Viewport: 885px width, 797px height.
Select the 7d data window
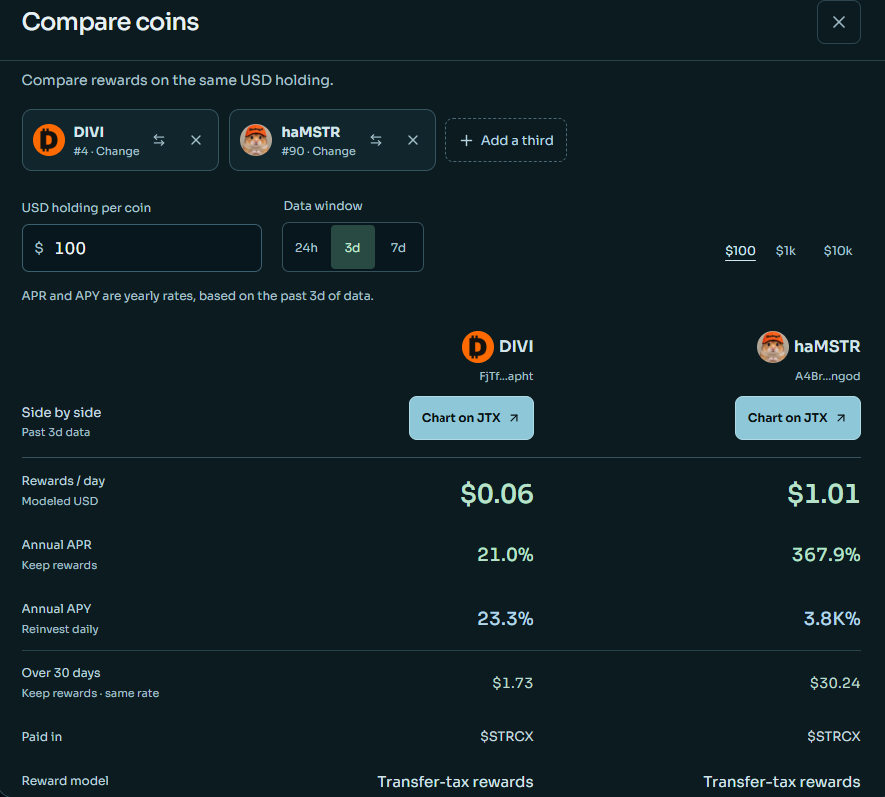pos(398,247)
